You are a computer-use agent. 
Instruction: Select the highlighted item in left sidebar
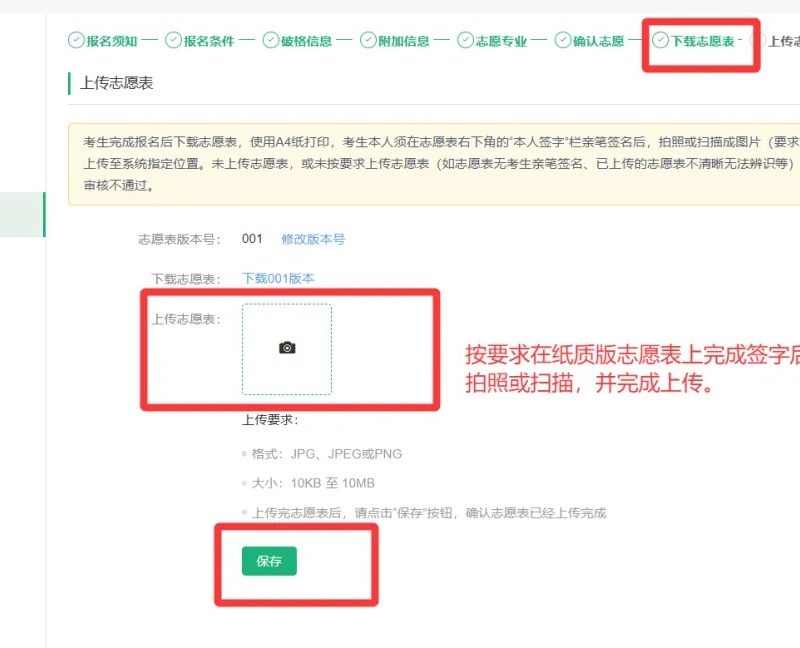pyautogui.click(x=22, y=215)
